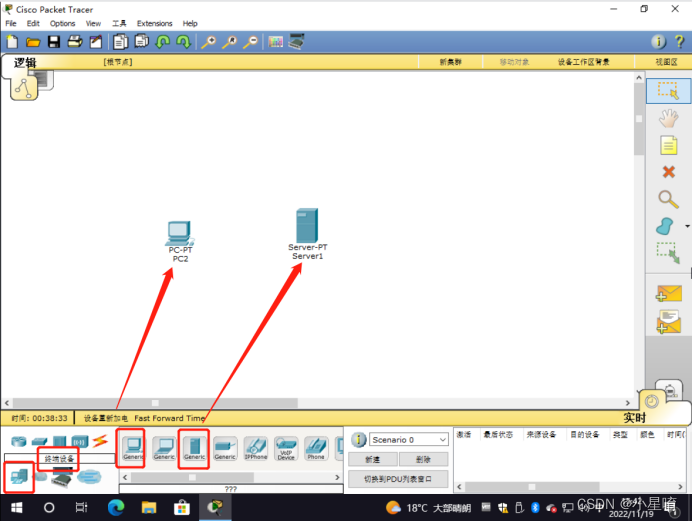Click the 新建 scenario button
693x521 pixels.
pos(373,460)
